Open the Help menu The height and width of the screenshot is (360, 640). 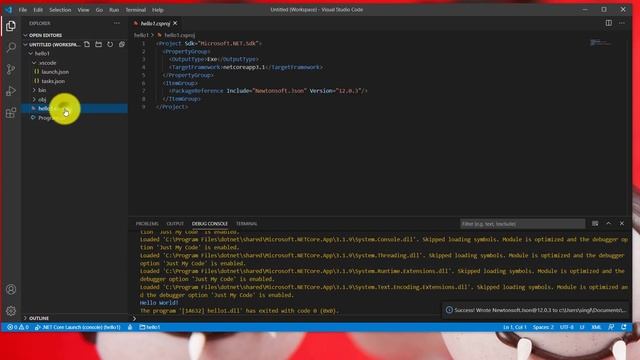[x=158, y=10]
